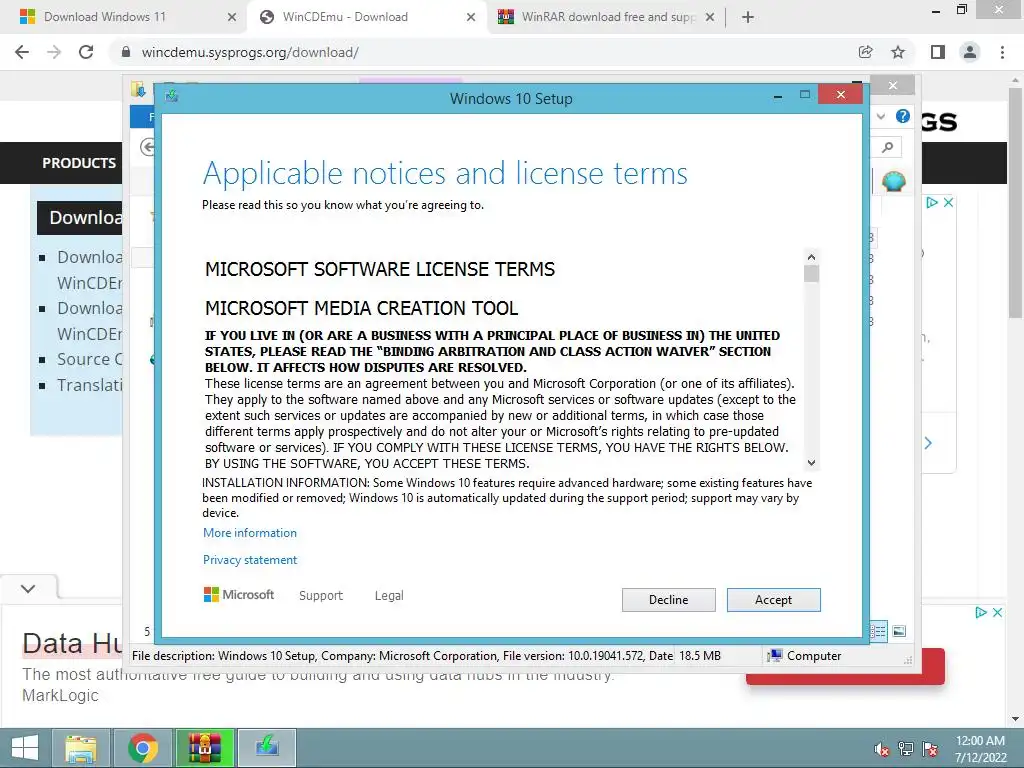This screenshot has height=768, width=1024.
Task: Click license text scrollbar up arrow
Action: coord(811,257)
